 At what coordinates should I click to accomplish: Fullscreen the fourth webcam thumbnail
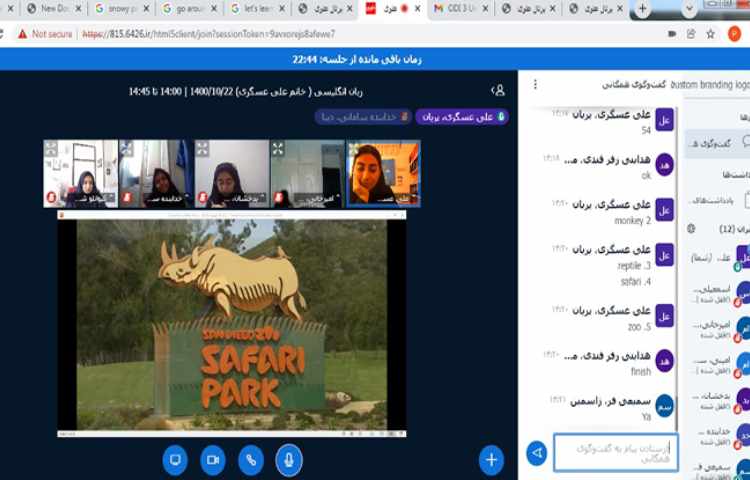pyautogui.click(x=278, y=149)
